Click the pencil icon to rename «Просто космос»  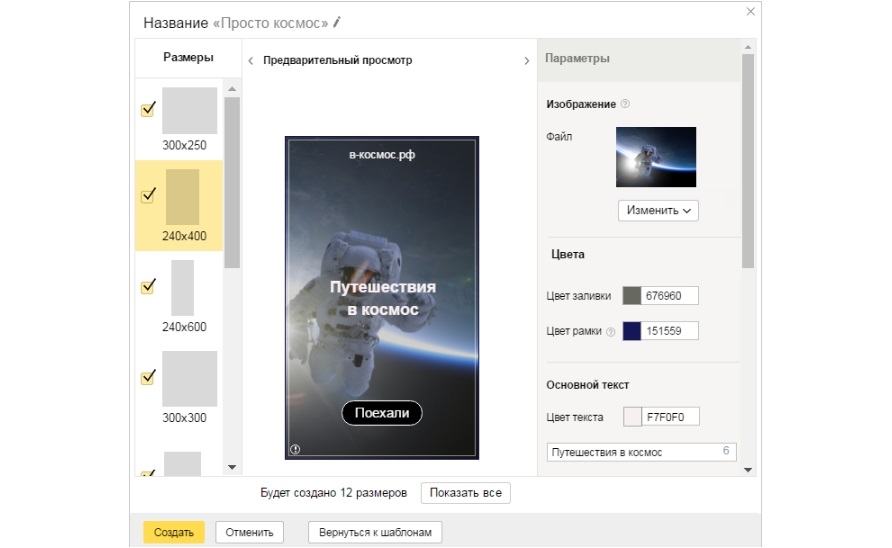point(337,22)
